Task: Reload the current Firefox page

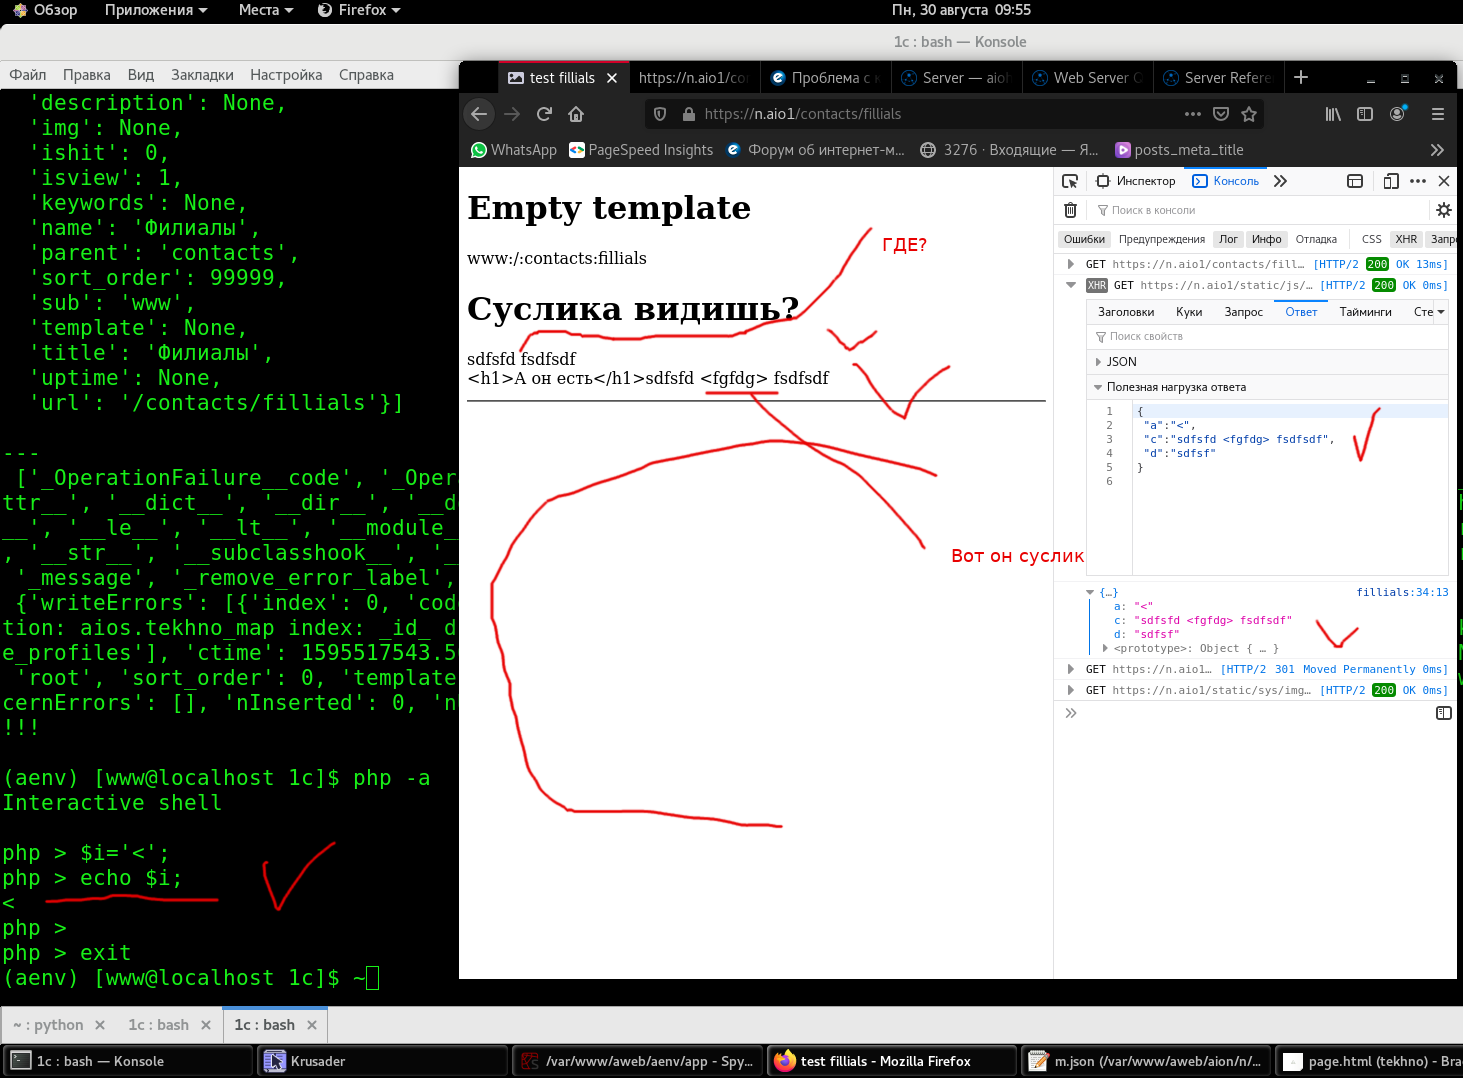Action: [x=544, y=114]
